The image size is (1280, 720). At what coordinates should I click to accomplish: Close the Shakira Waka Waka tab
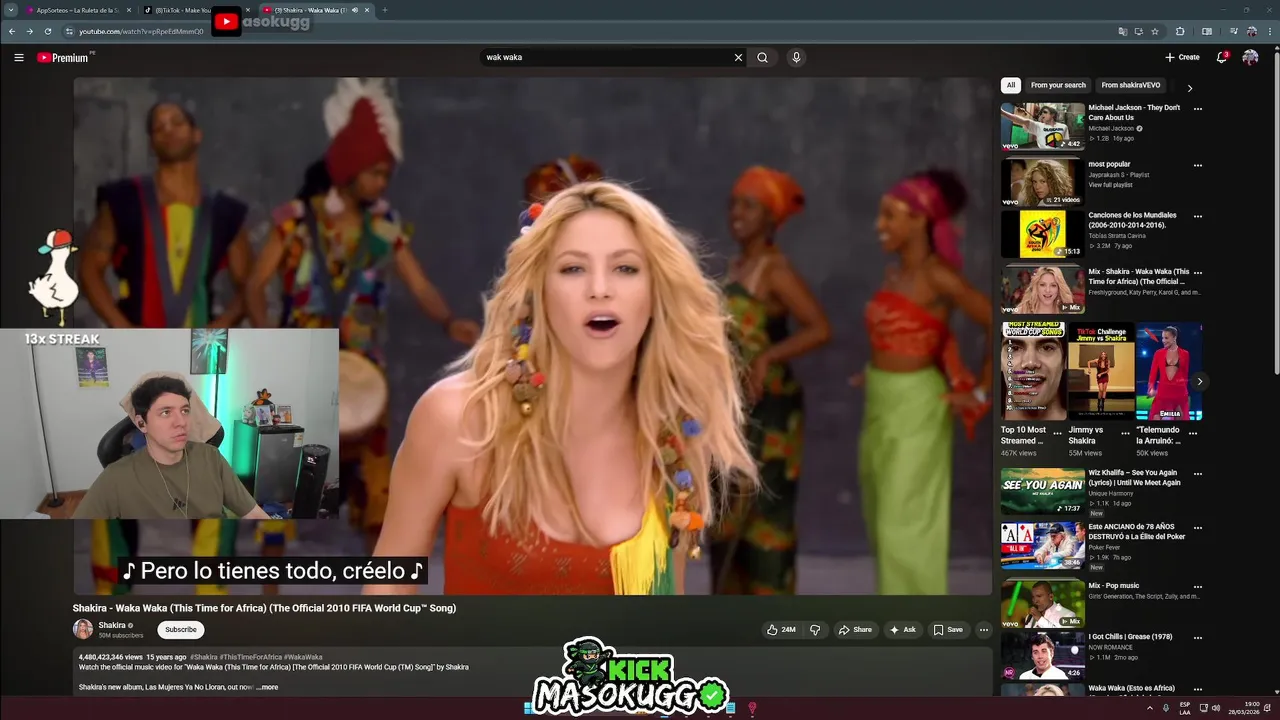coord(367,10)
